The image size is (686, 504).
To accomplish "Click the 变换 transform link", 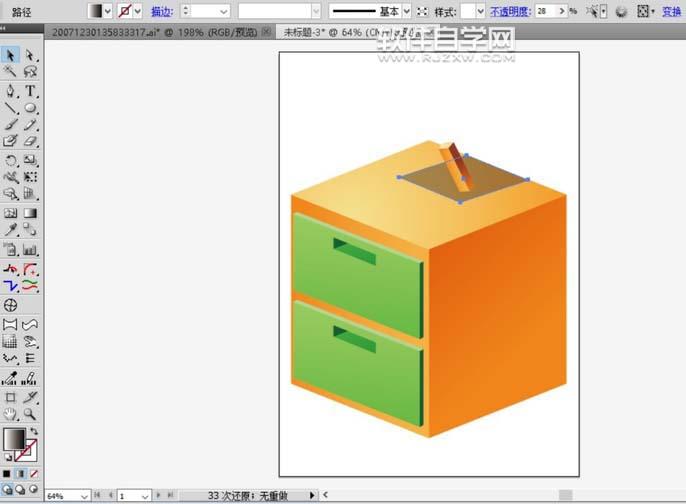I will pos(672,11).
